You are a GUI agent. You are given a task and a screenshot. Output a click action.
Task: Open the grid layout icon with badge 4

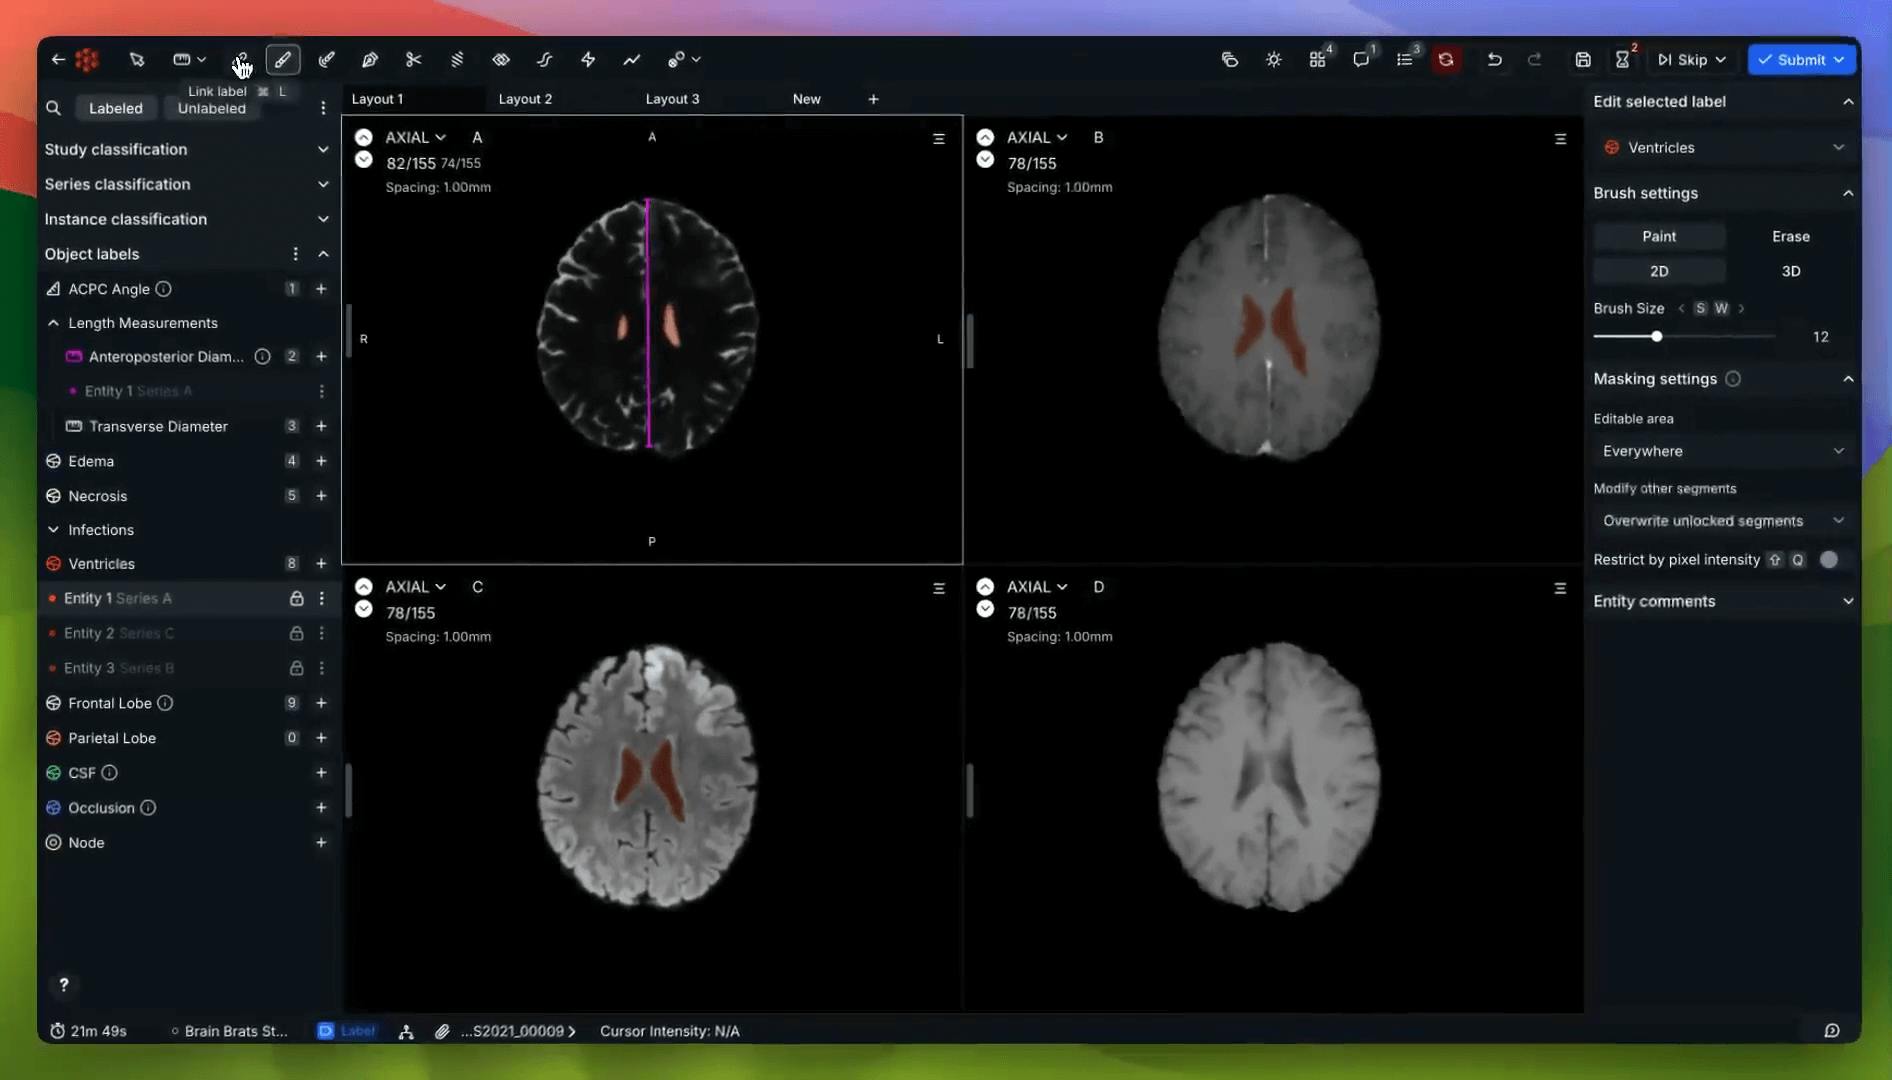[x=1318, y=60]
